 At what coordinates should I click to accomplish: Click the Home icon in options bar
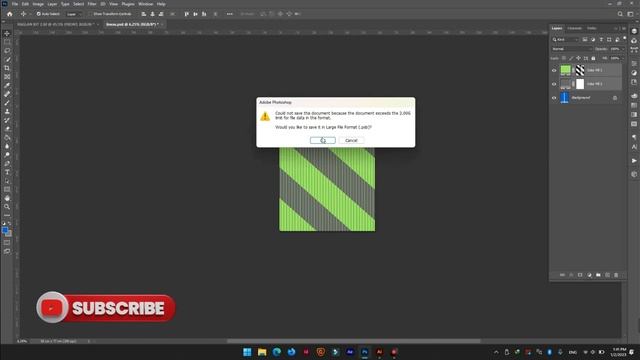pos(9,14)
